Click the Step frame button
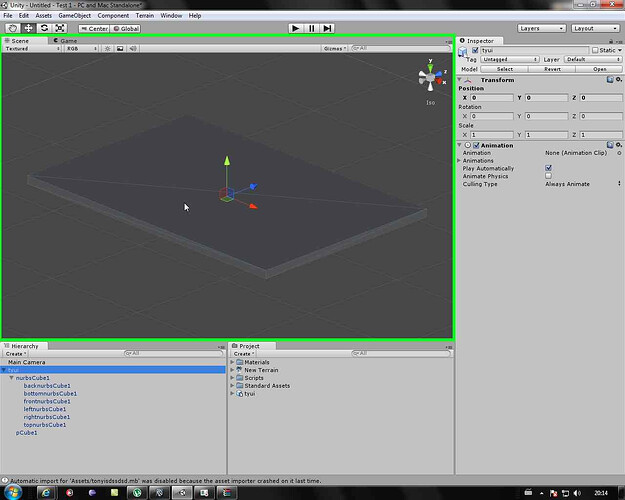625x500 pixels. 327,28
